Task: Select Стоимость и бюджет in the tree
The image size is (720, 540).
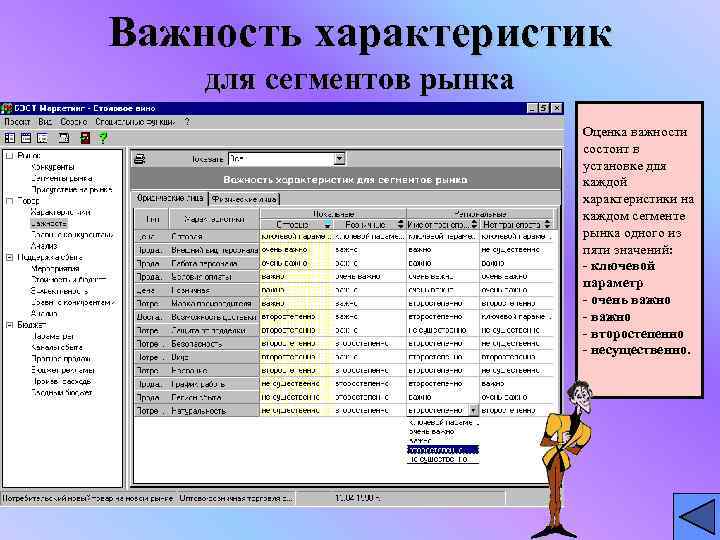Action: (69, 280)
